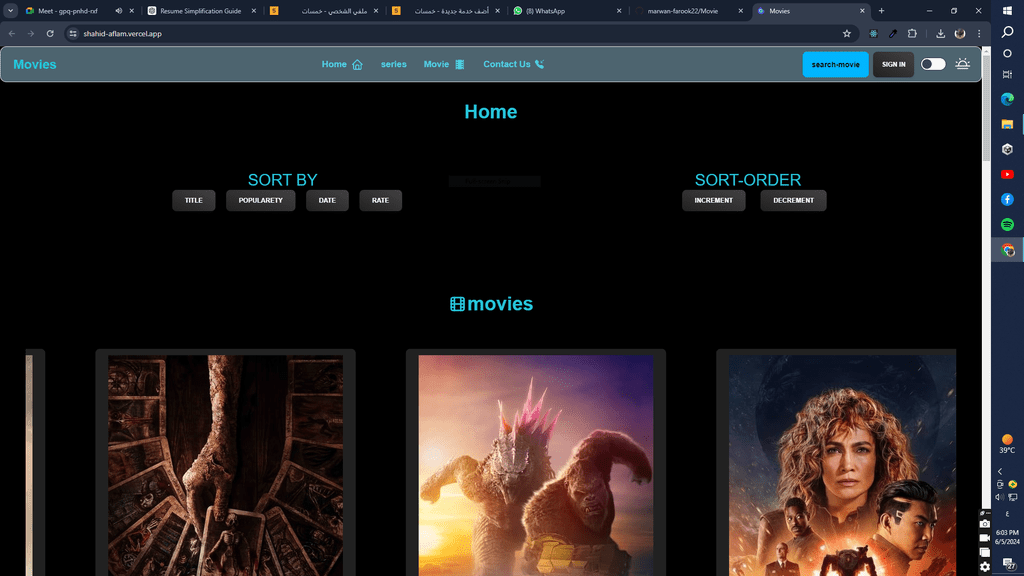1024x576 pixels.
Task: Click the sunrise theme icon in navbar
Action: pyautogui.click(x=963, y=64)
